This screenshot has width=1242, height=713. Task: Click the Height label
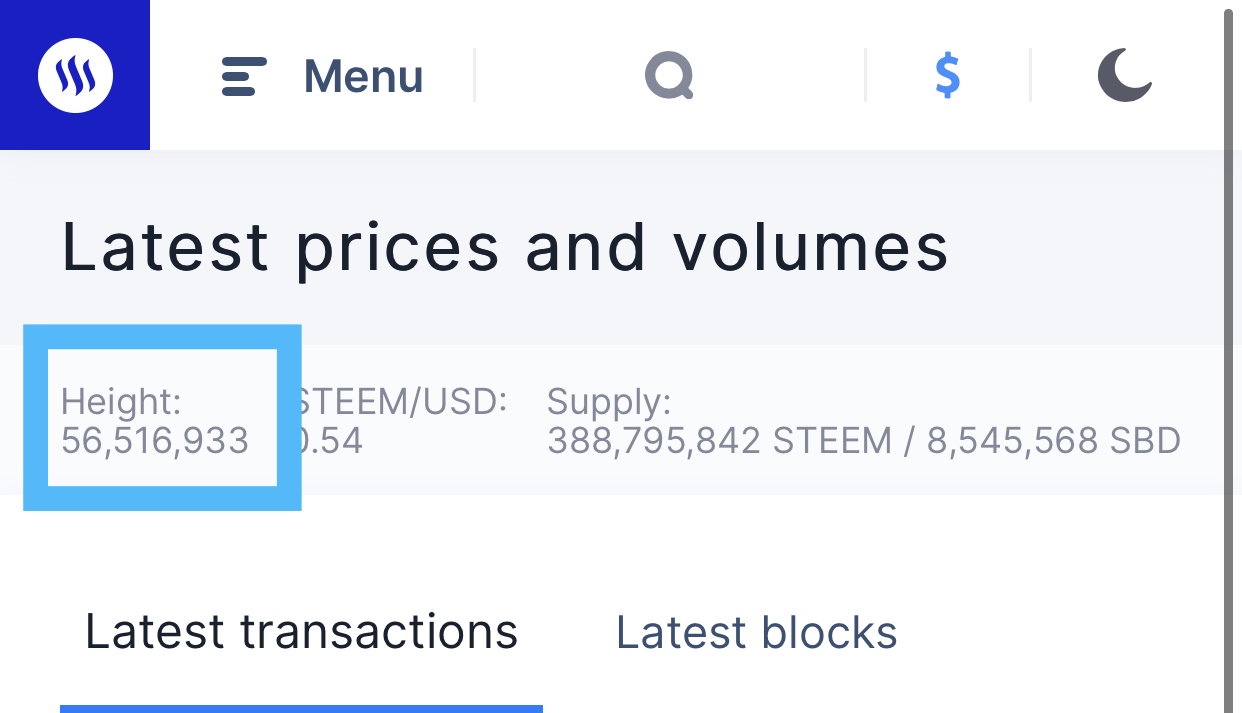pyautogui.click(x=121, y=402)
